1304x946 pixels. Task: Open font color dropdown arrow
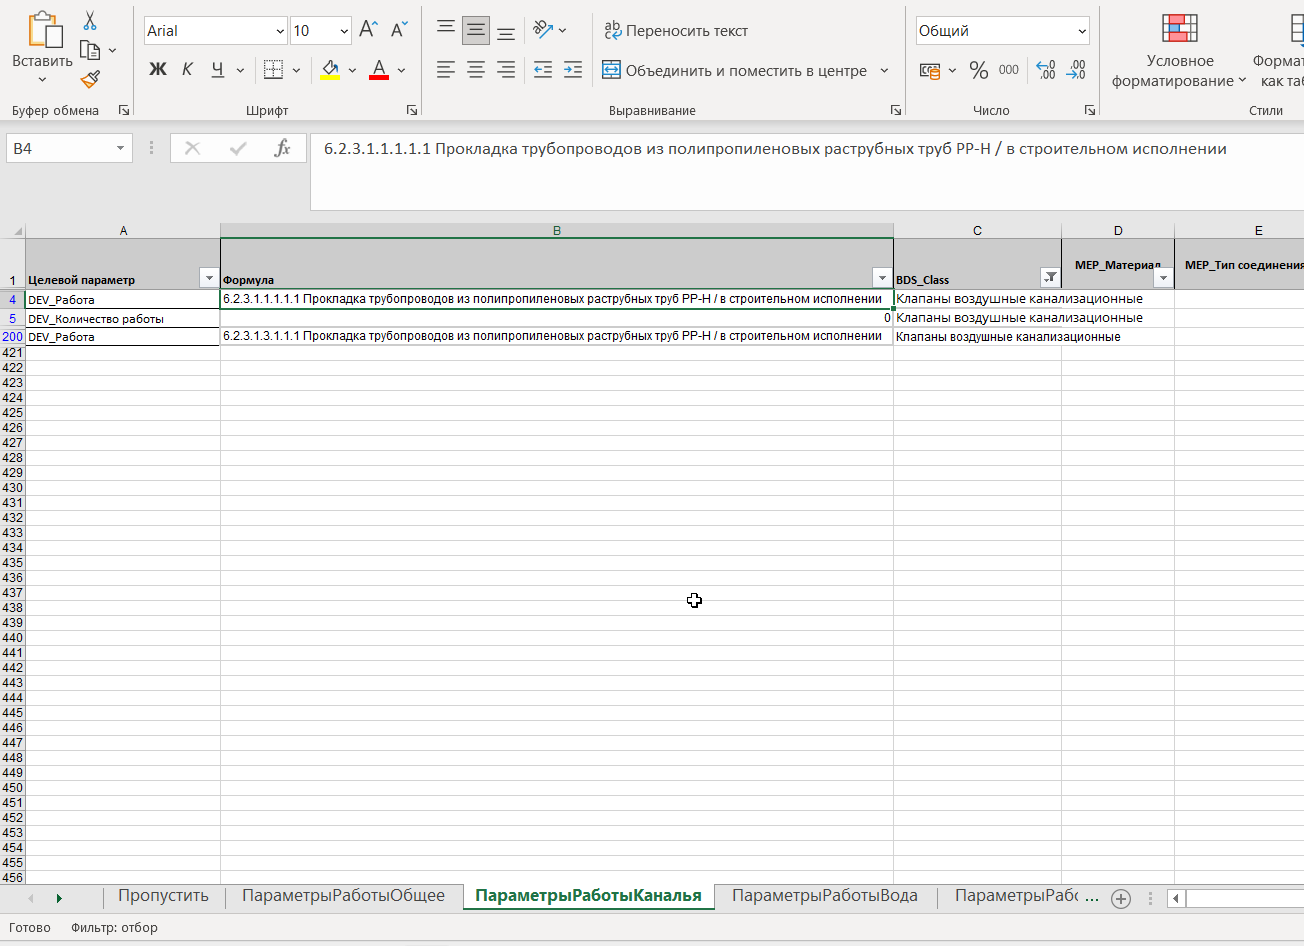click(x=401, y=70)
